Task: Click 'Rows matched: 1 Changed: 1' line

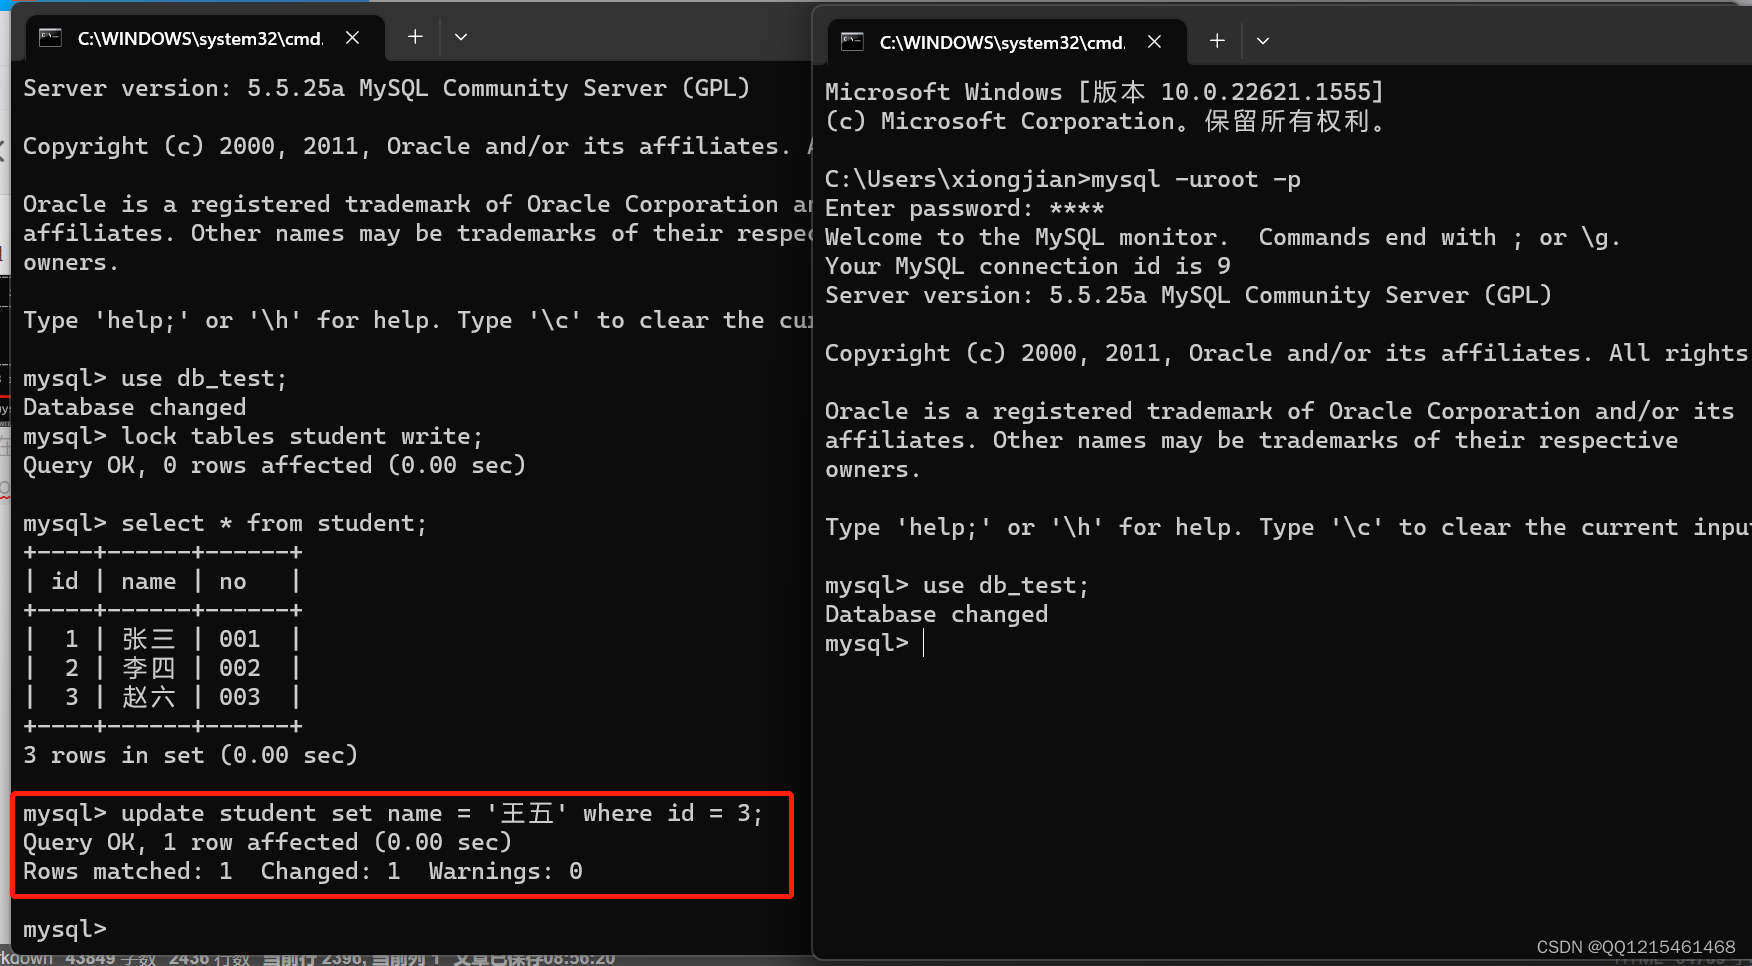Action: coord(303,872)
